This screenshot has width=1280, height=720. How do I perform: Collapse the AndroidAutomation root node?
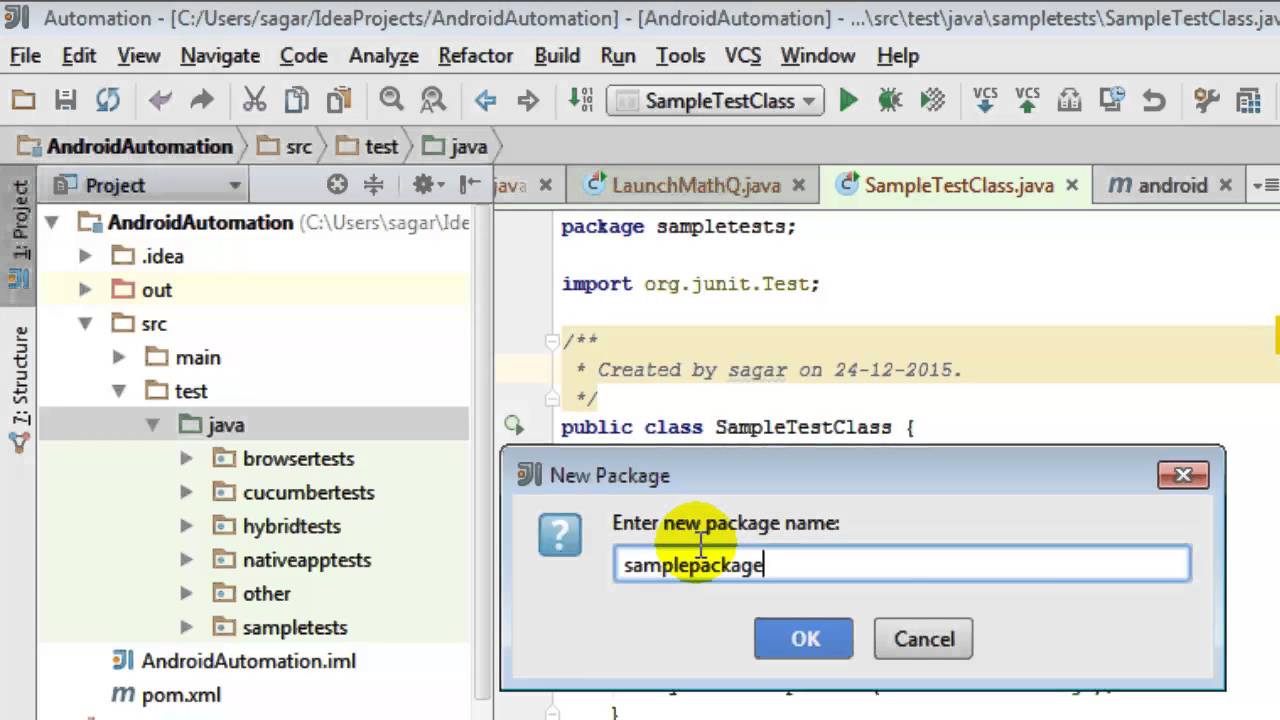click(x=52, y=222)
